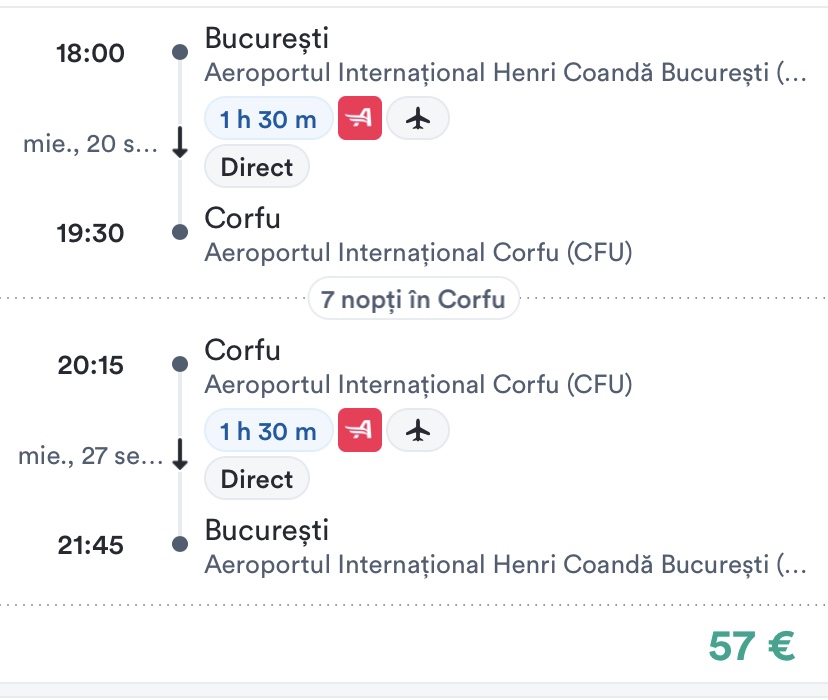828x700 pixels.
Task: Click the return flight airplane icon
Action: tap(418, 431)
